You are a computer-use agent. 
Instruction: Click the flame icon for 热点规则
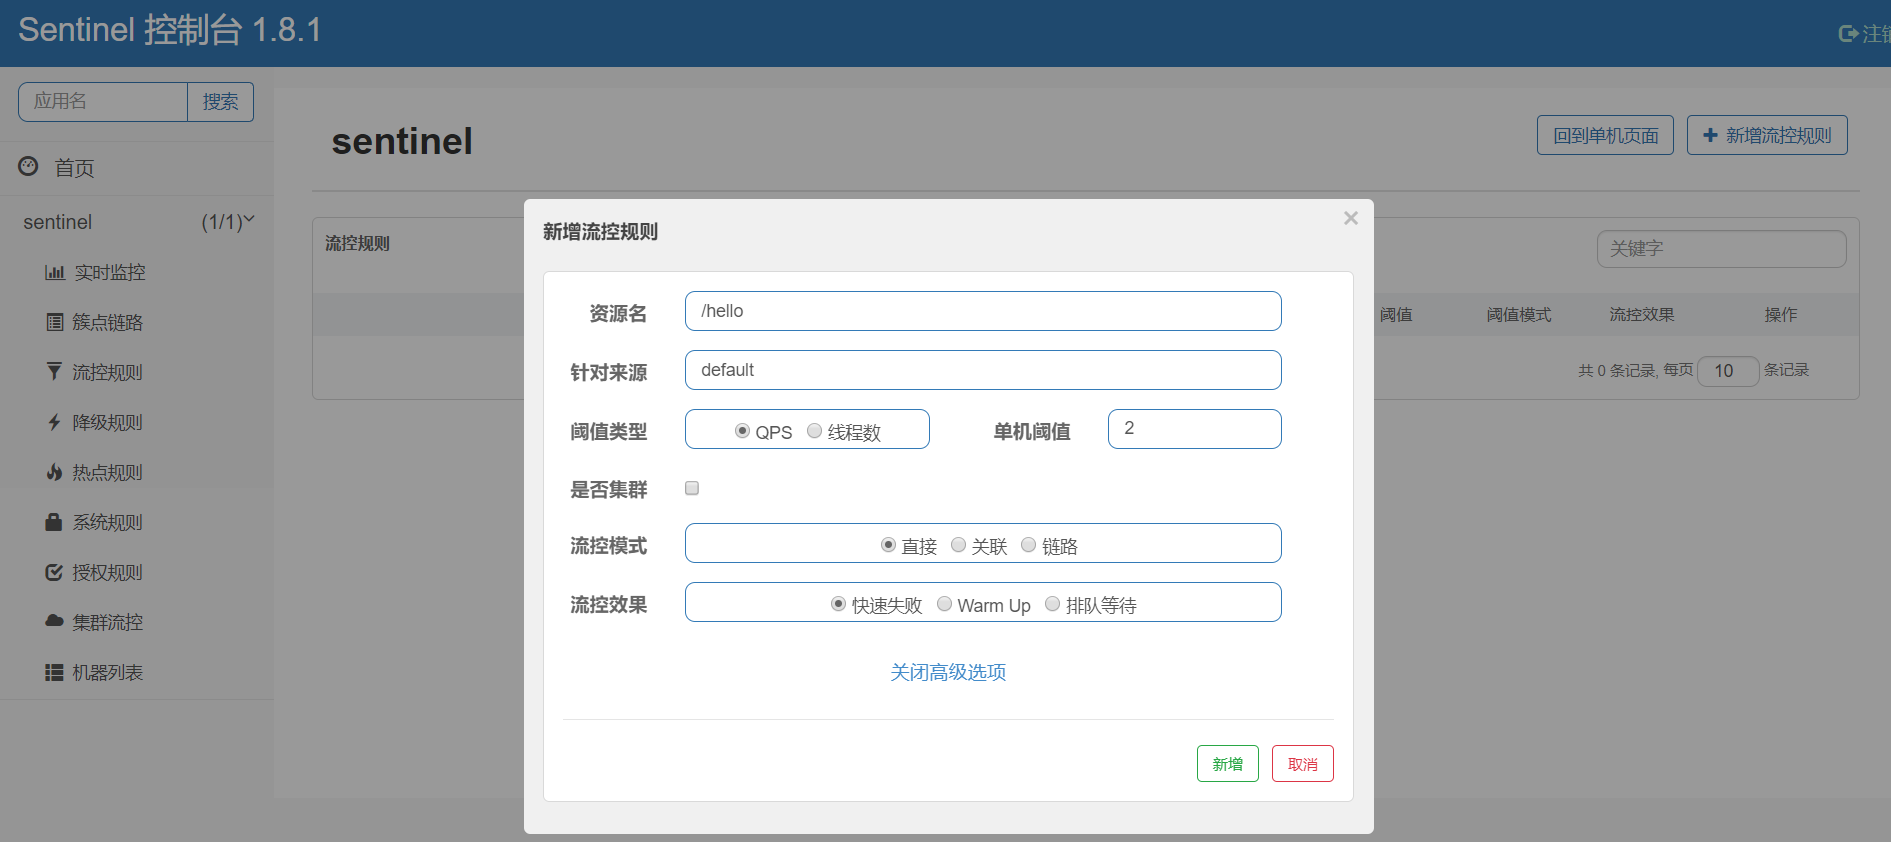point(54,472)
